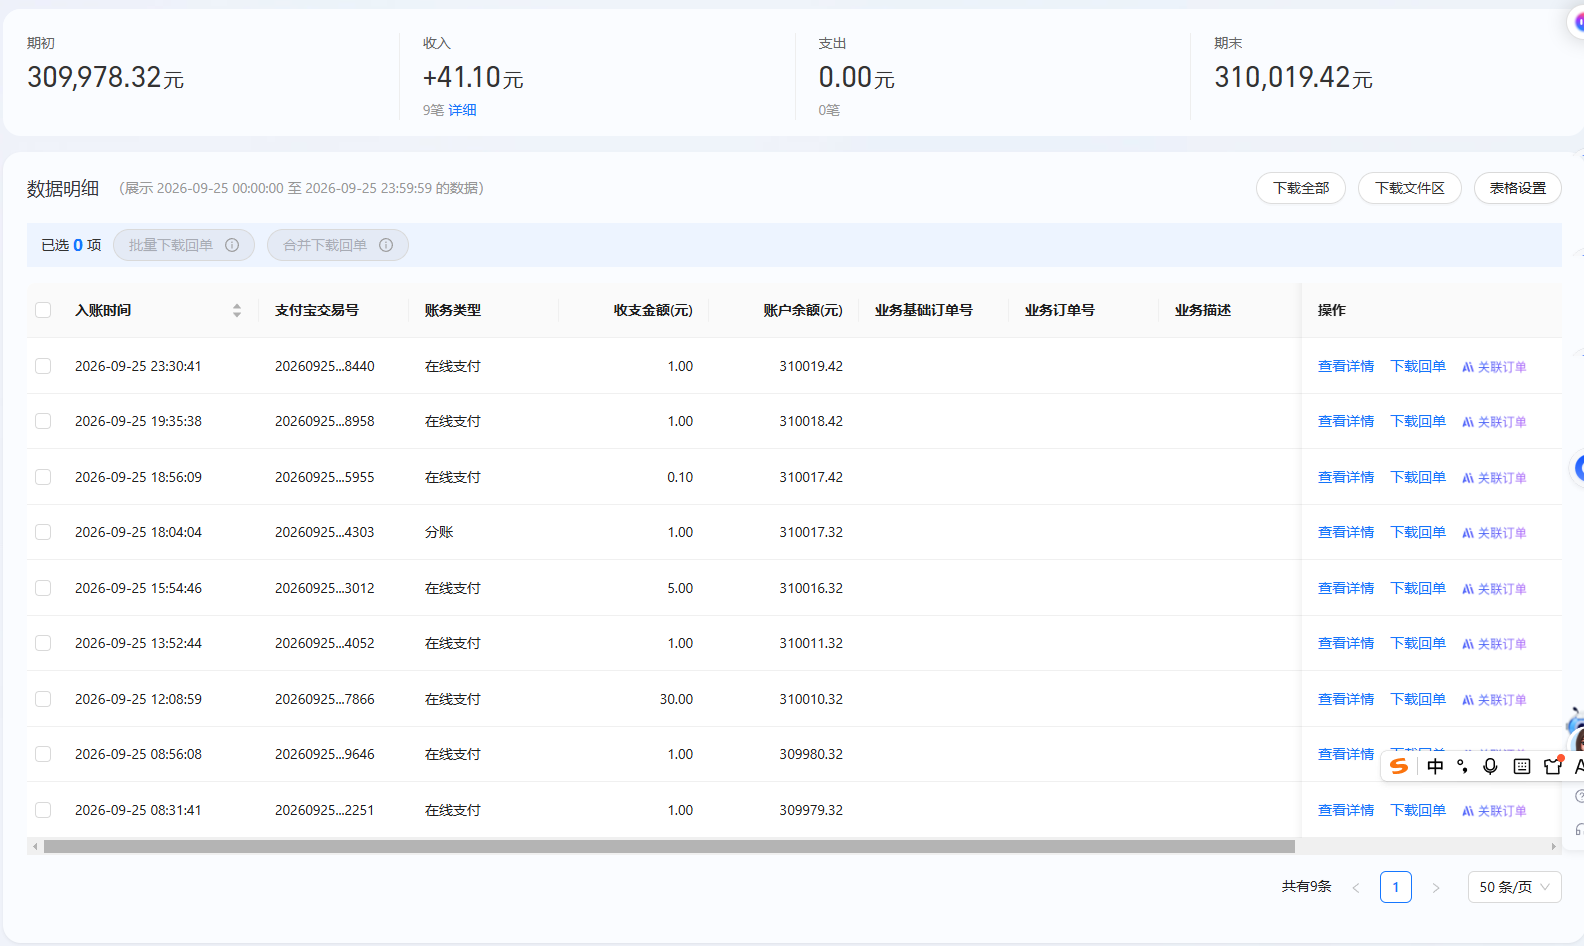Click the info icon beside 合并下载回单
The width and height of the screenshot is (1584, 946).
click(386, 245)
